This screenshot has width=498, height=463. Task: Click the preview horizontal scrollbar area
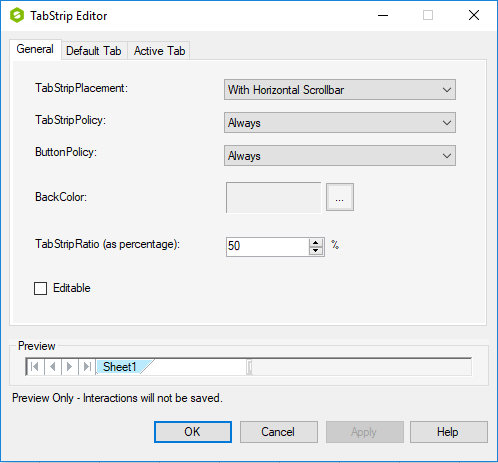362,367
